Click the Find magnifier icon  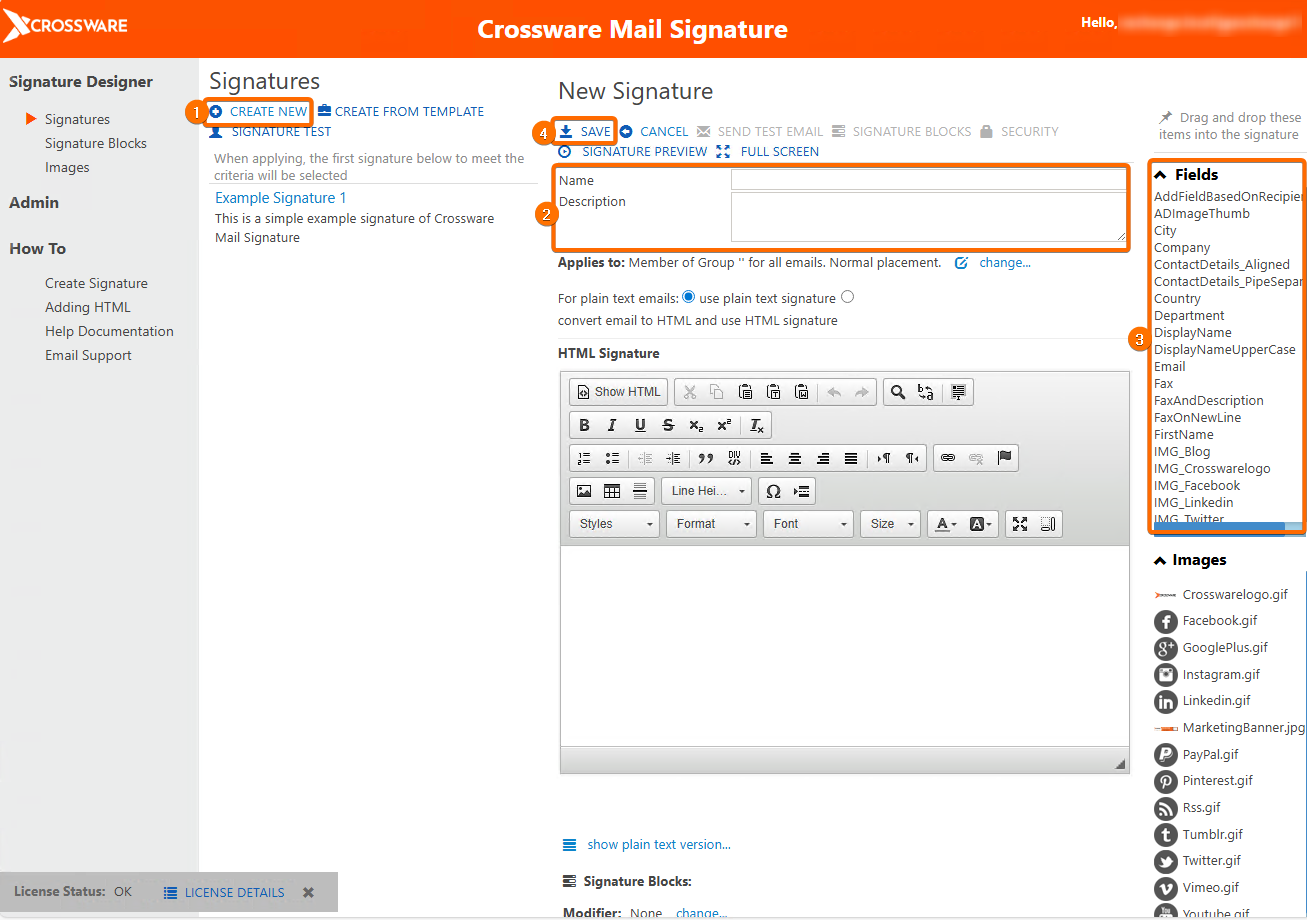(x=897, y=392)
